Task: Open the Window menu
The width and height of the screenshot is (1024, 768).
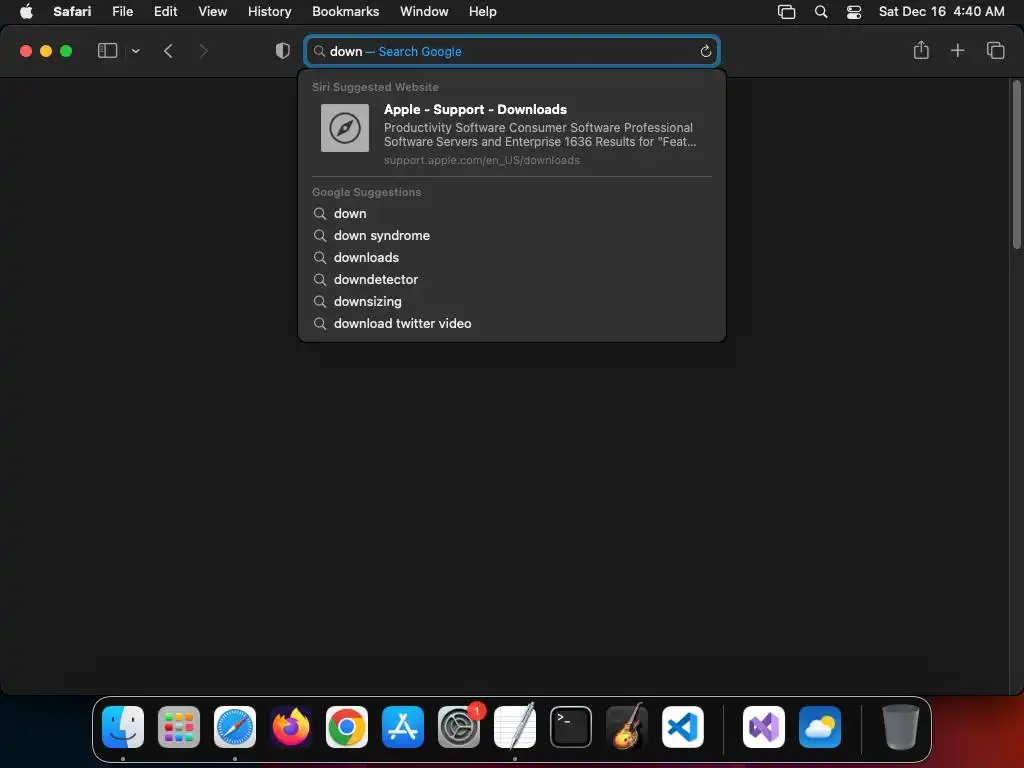Action: [424, 11]
